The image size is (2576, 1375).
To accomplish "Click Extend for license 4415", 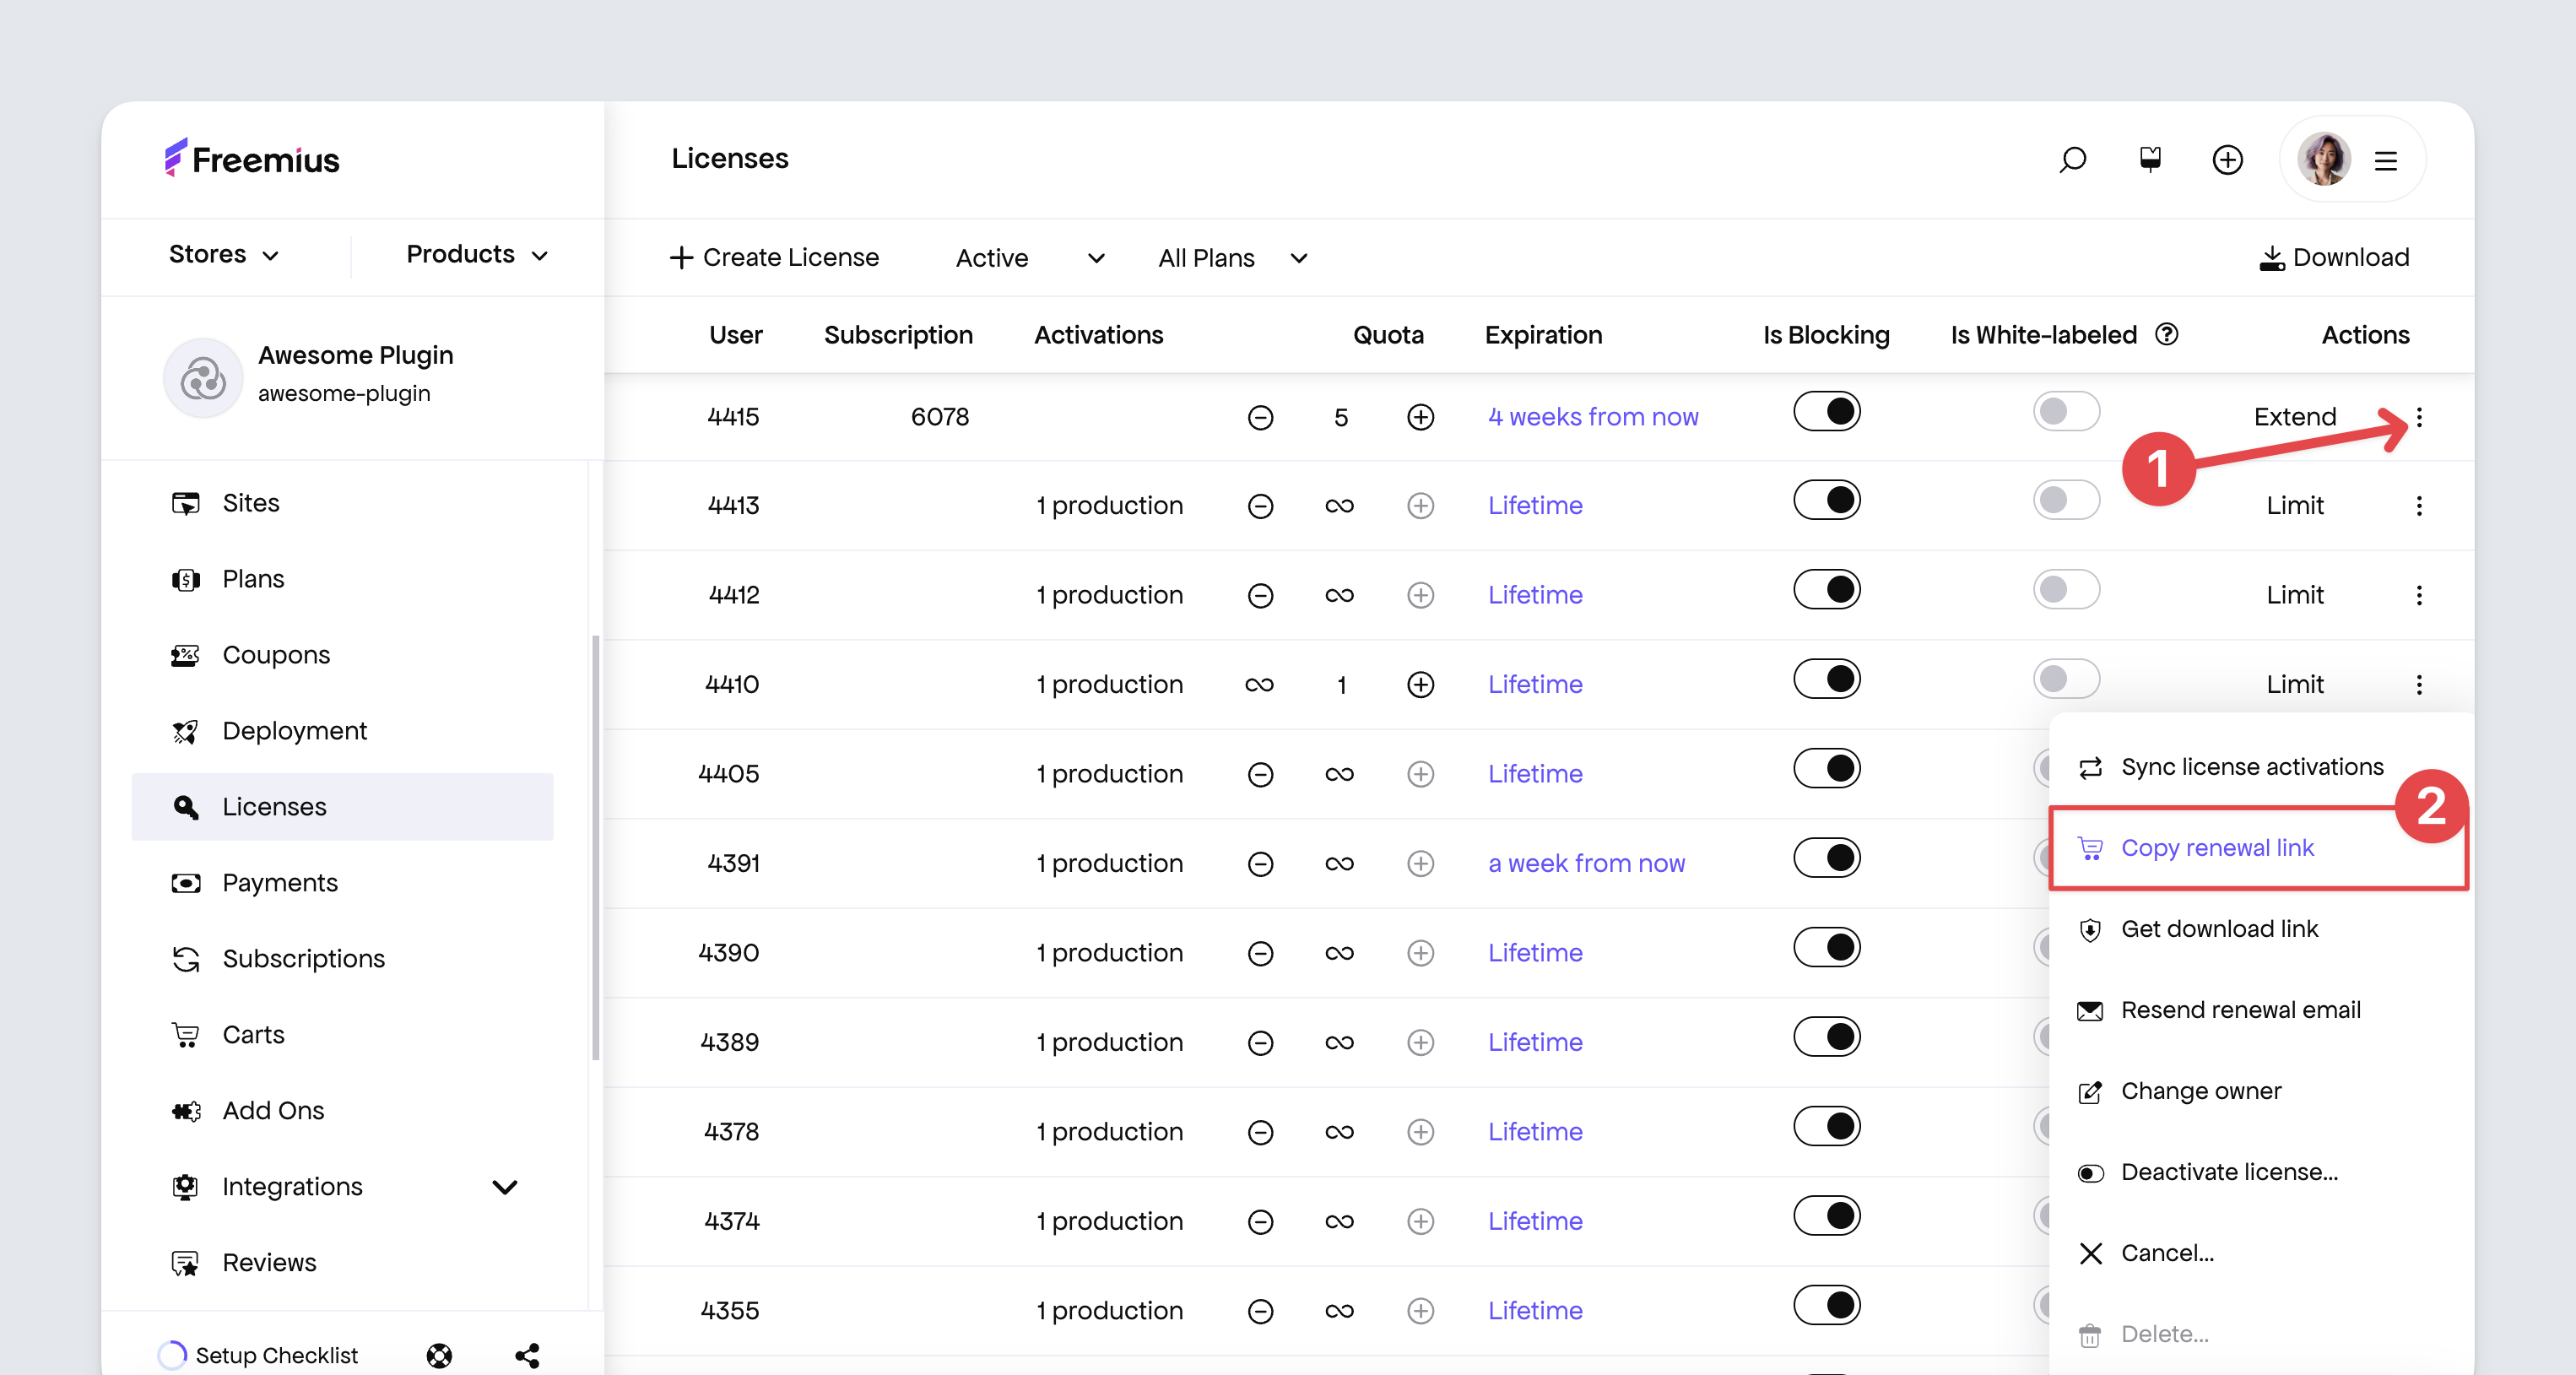I will 2295,417.
